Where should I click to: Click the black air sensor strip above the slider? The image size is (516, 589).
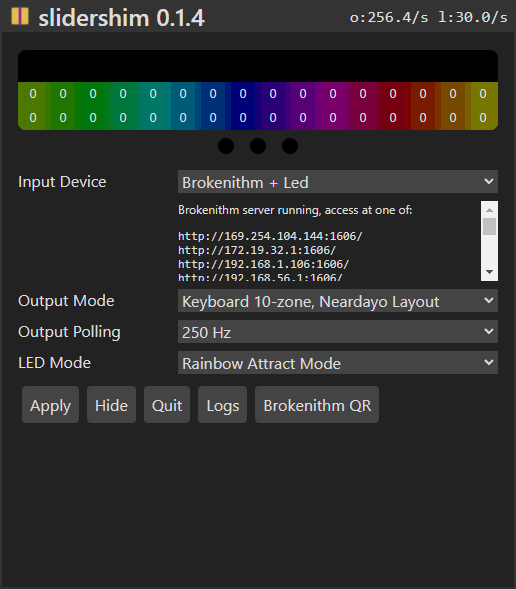coord(258,66)
